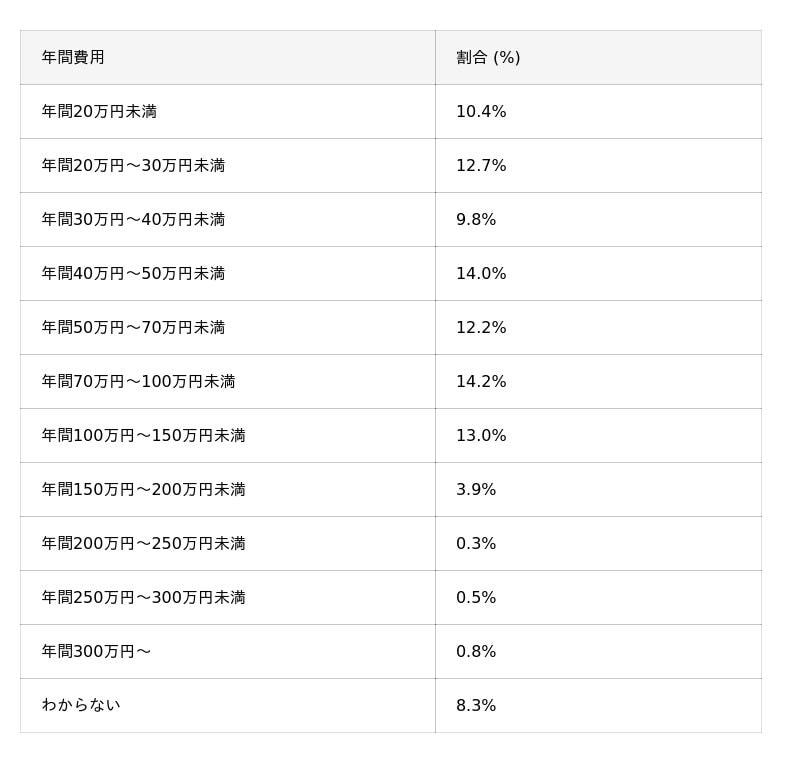Click the 年間費用 column header

coord(73,58)
